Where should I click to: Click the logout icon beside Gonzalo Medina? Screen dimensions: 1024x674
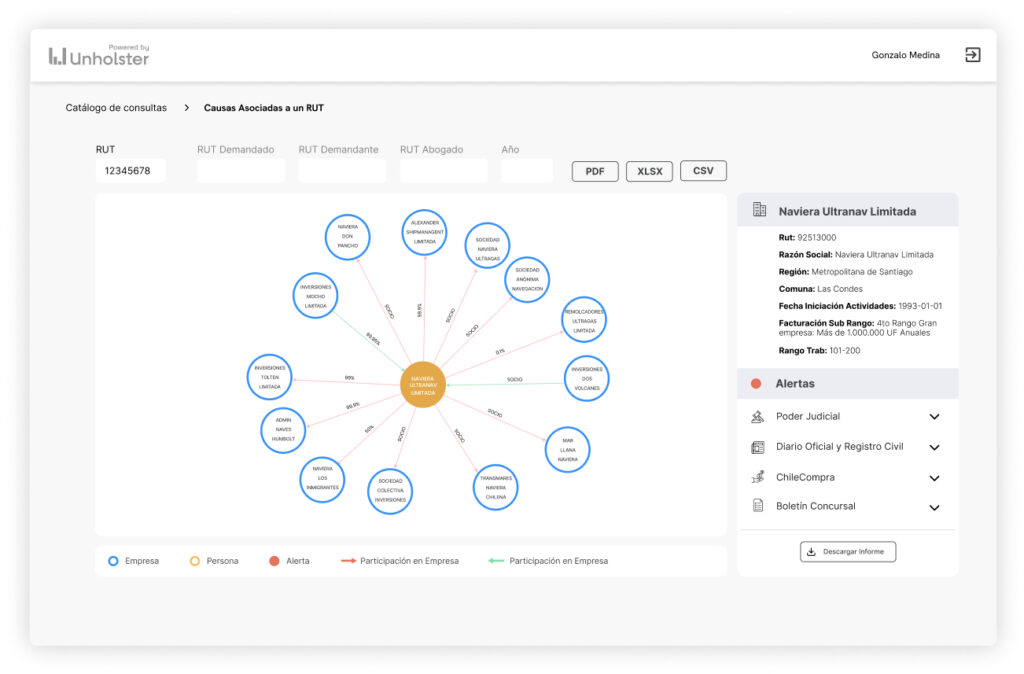click(x=972, y=55)
